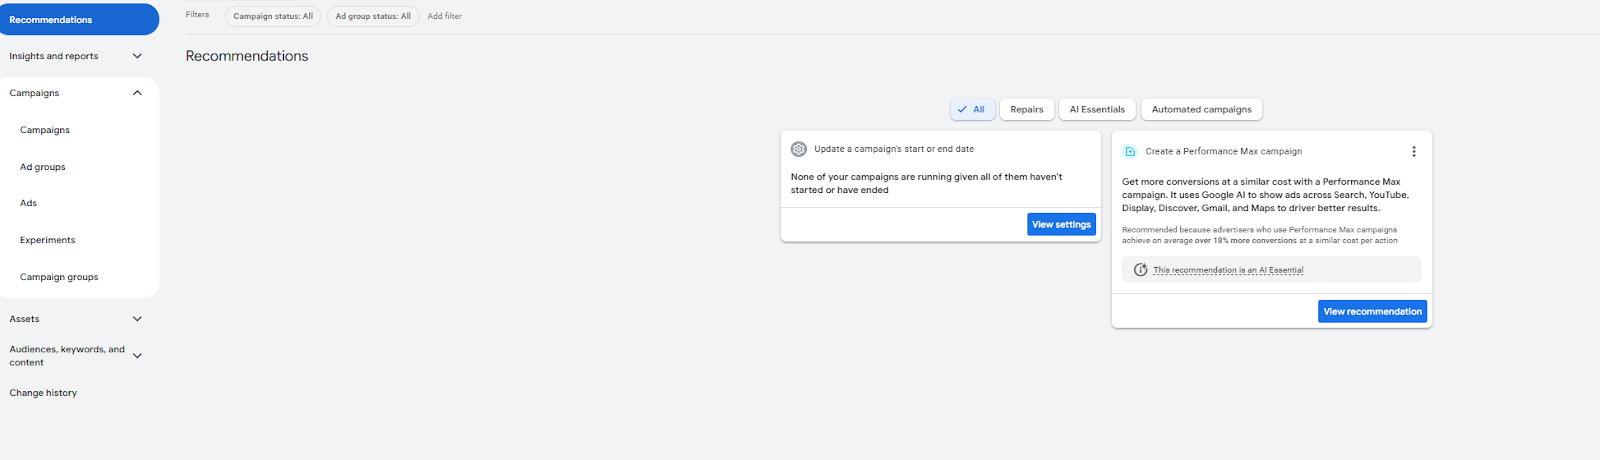
Task: Select Automated campaigns filter chip
Action: (x=1201, y=110)
